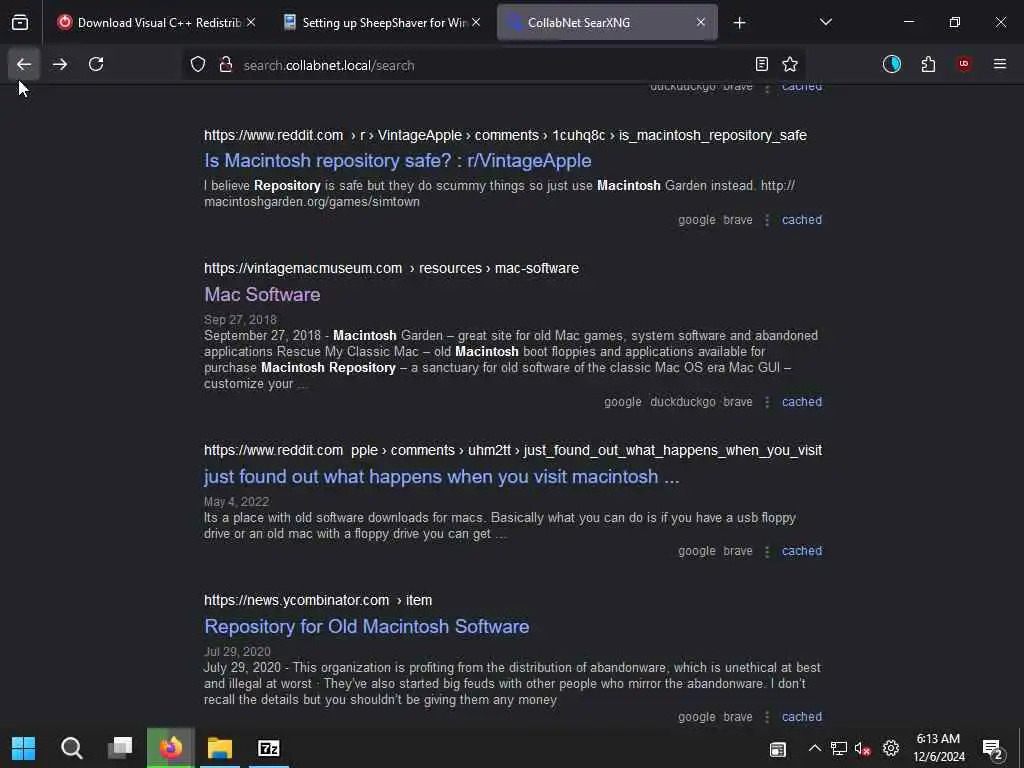Close the CollabNet SearXNG tab
Image resolution: width=1024 pixels, height=768 pixels.
[x=701, y=22]
